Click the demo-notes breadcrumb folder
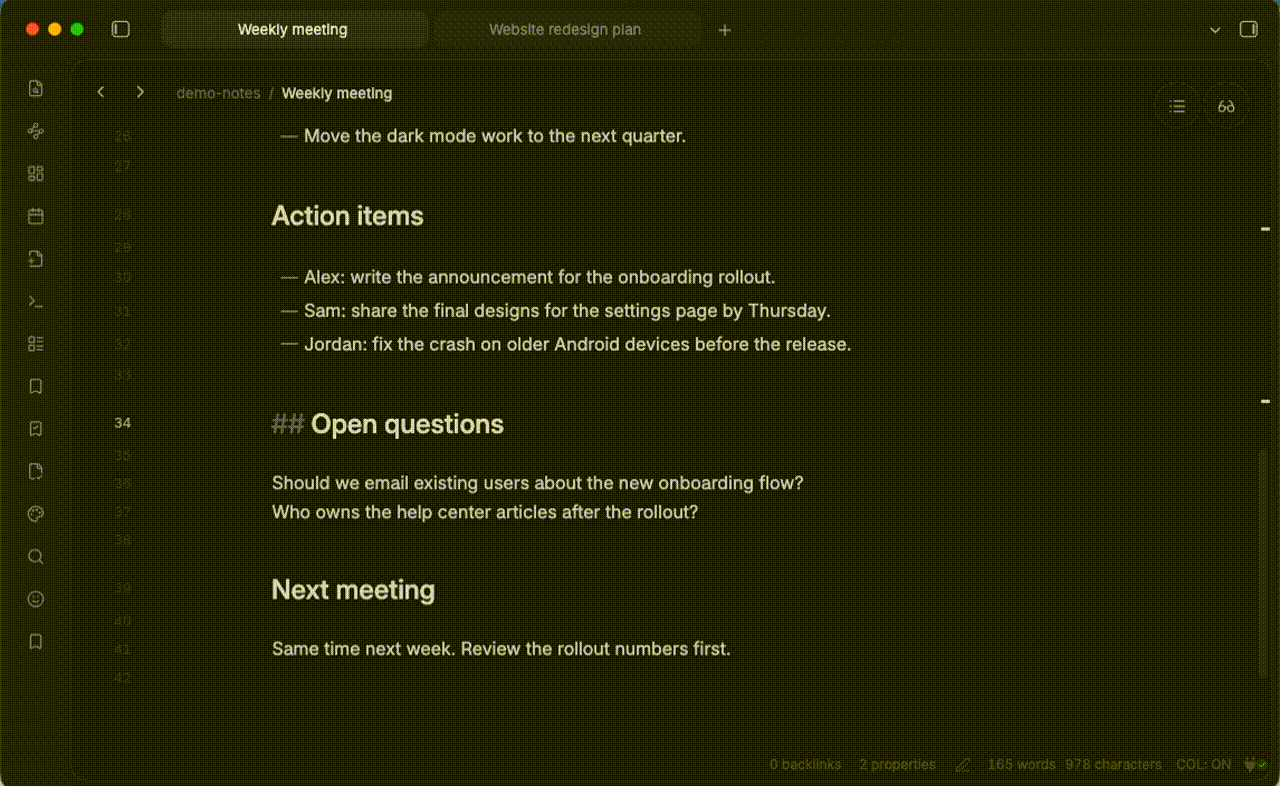This screenshot has width=1280, height=786. click(218, 93)
